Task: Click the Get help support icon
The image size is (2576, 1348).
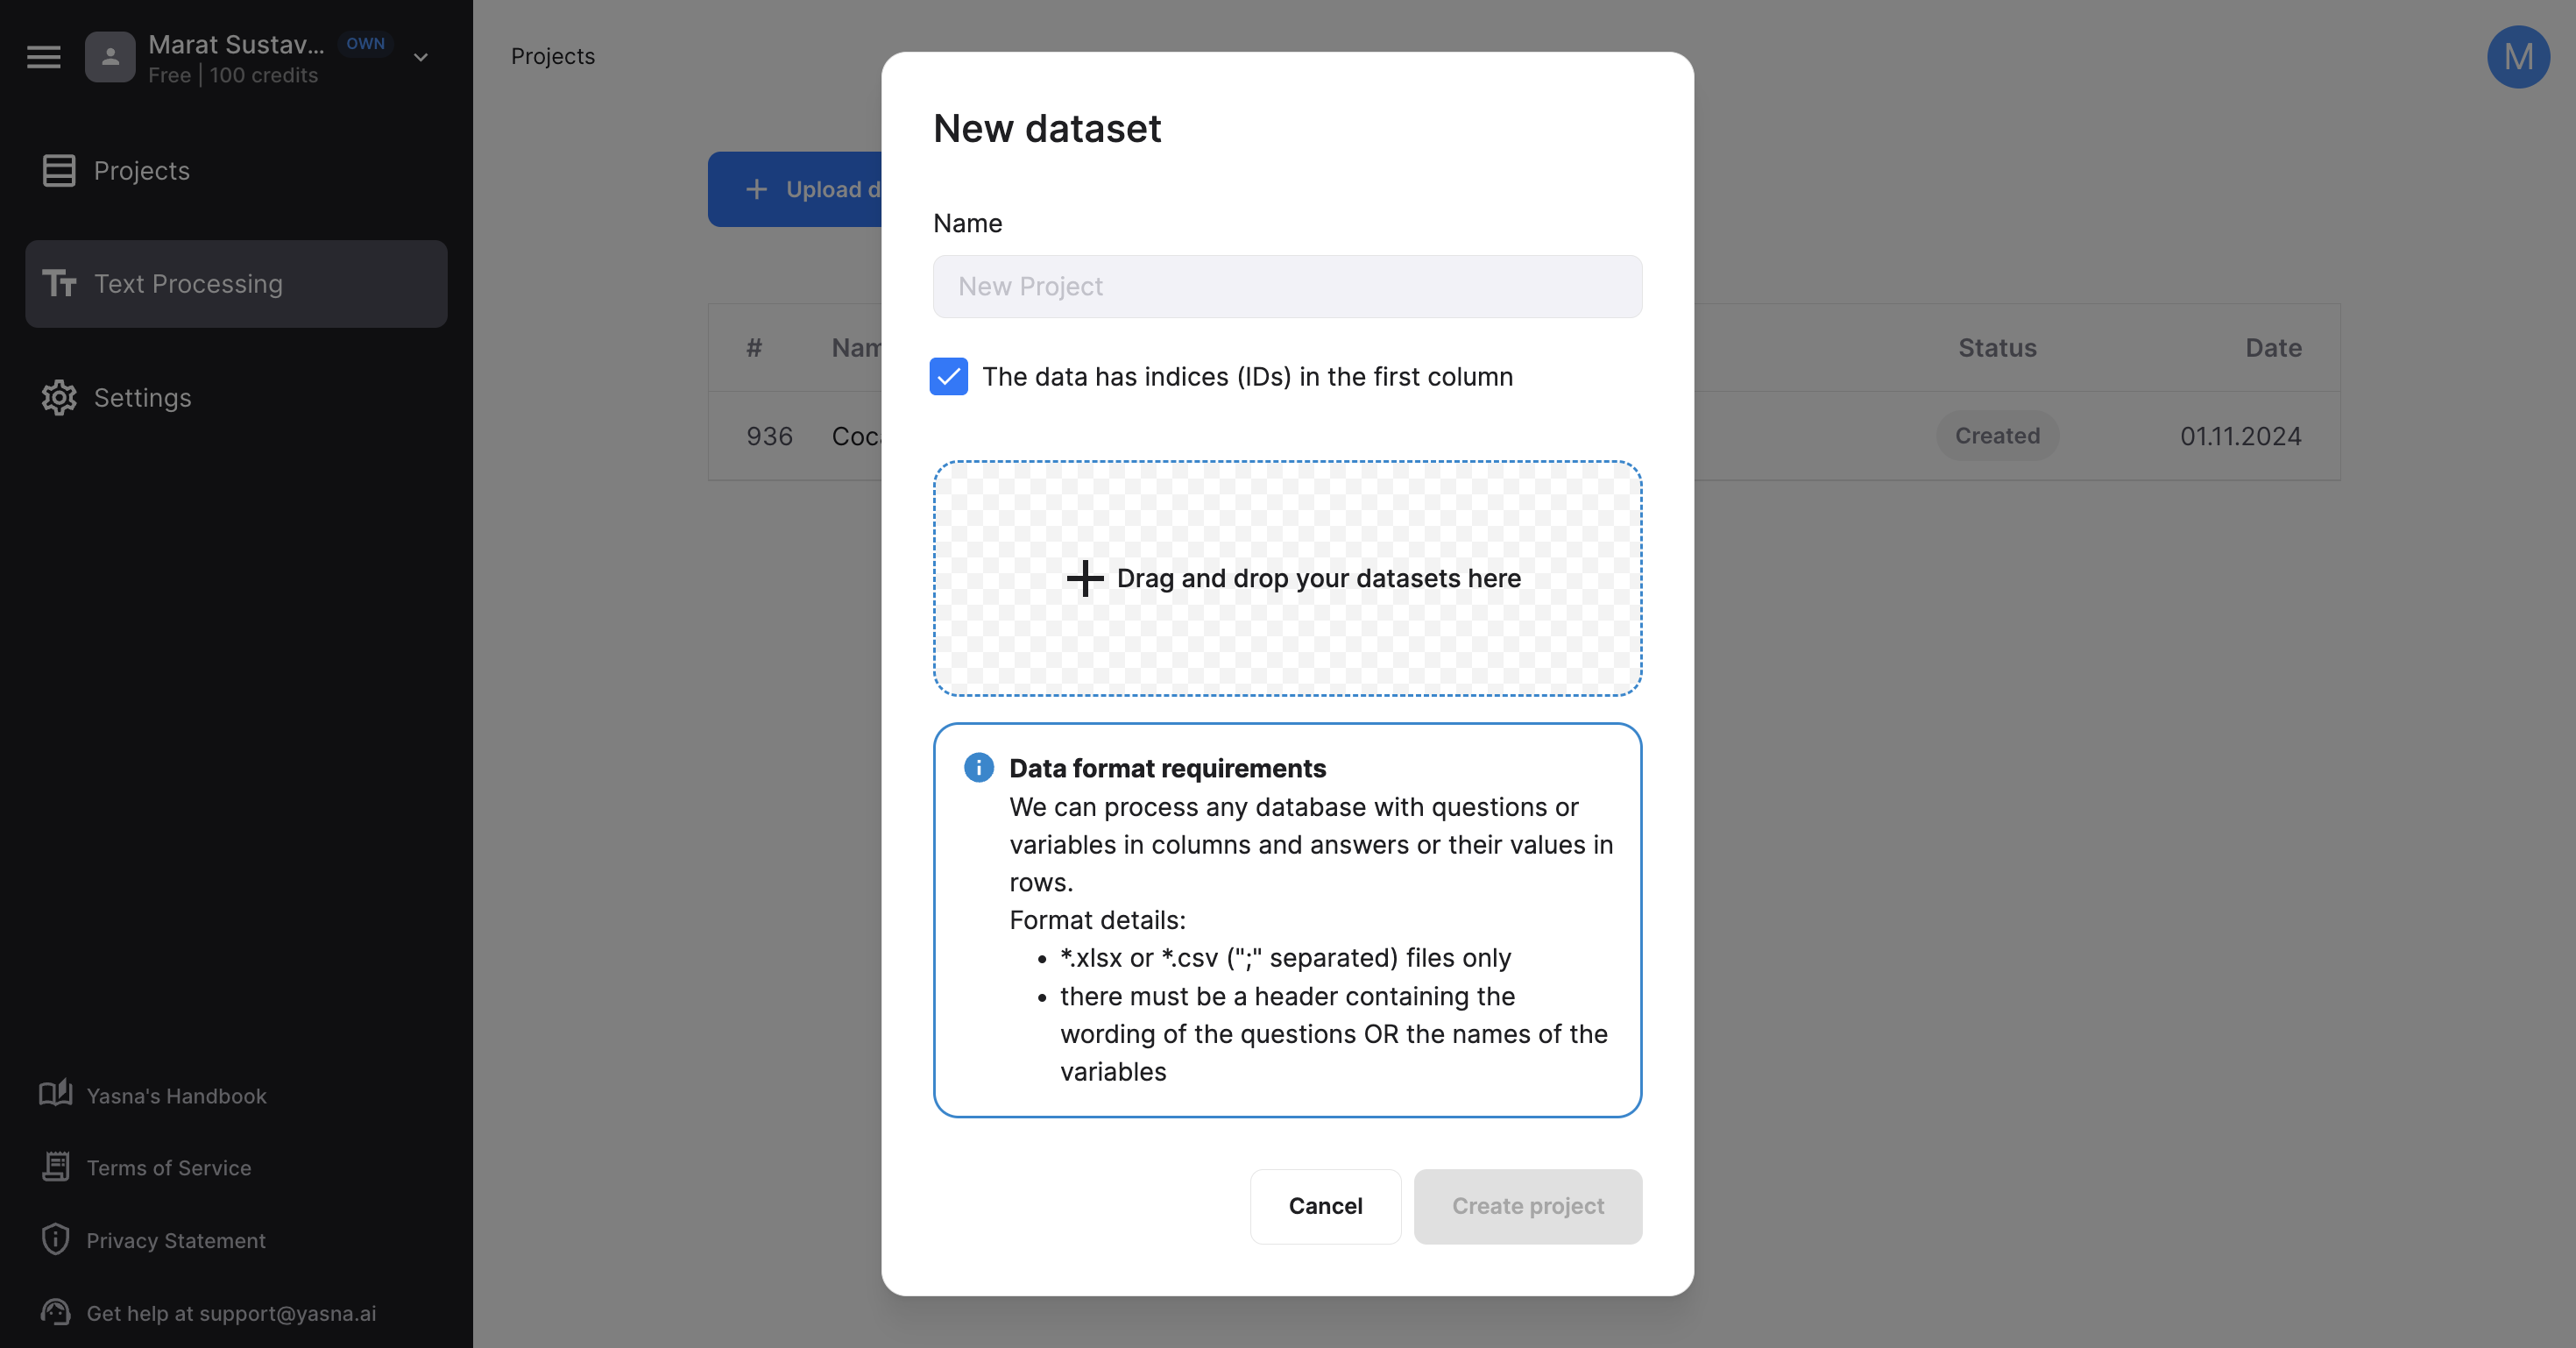Action: point(56,1312)
